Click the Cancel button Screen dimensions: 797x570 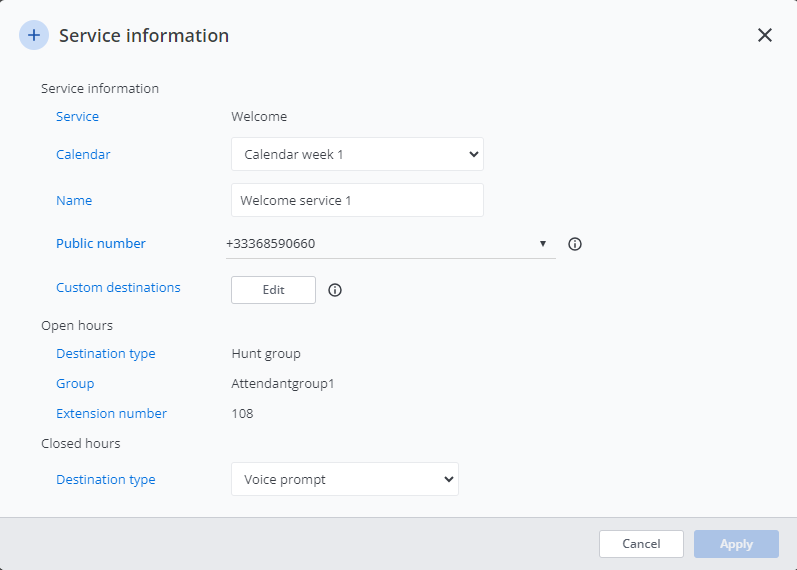[641, 544]
